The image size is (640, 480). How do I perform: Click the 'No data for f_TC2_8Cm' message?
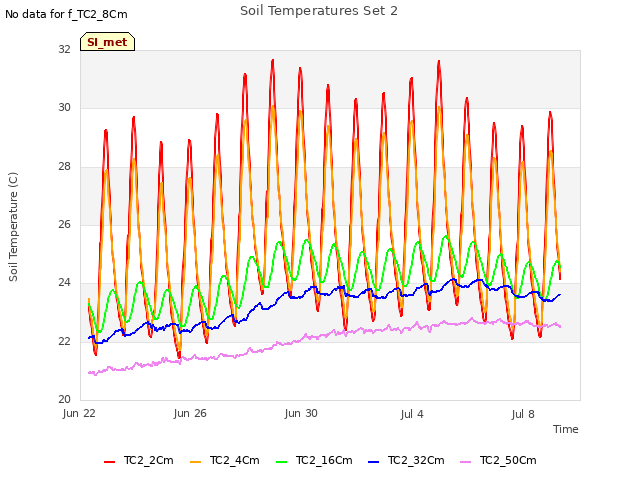66,14
